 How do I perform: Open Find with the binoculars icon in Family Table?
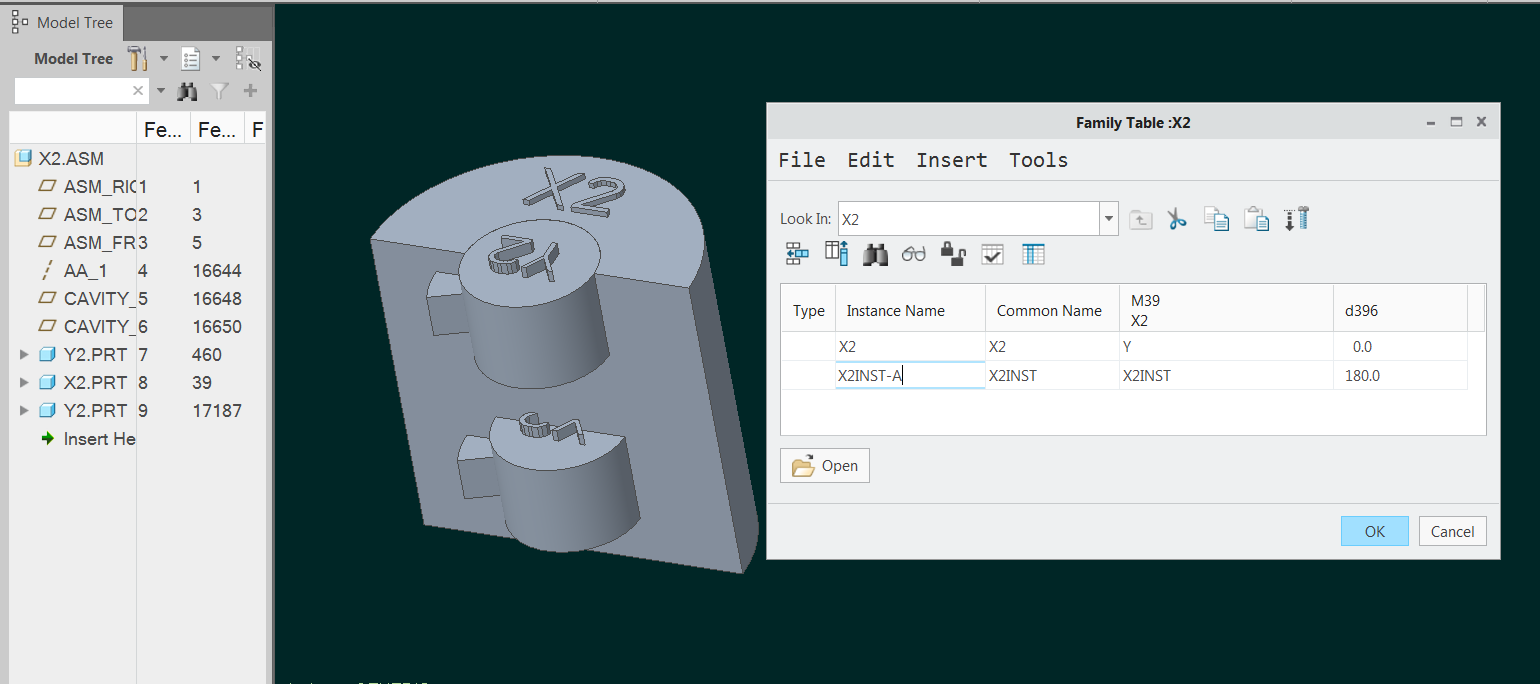[x=875, y=253]
